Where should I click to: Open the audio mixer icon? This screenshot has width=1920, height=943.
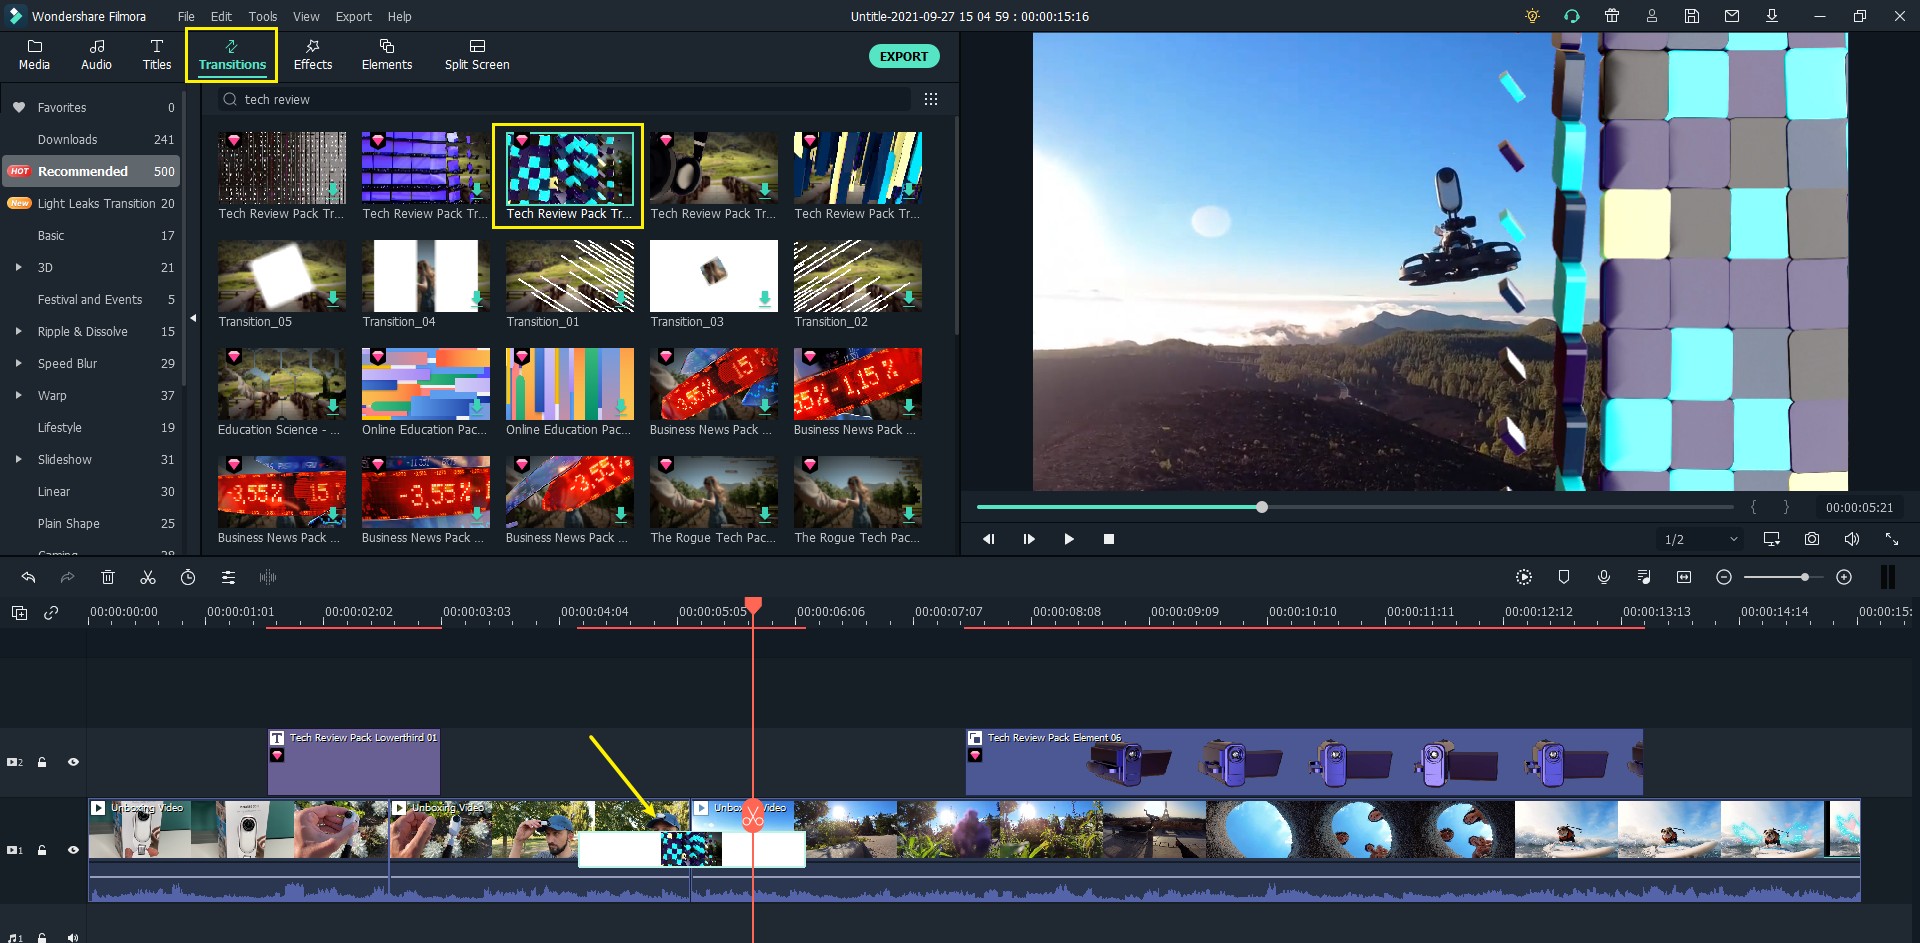(x=1644, y=577)
